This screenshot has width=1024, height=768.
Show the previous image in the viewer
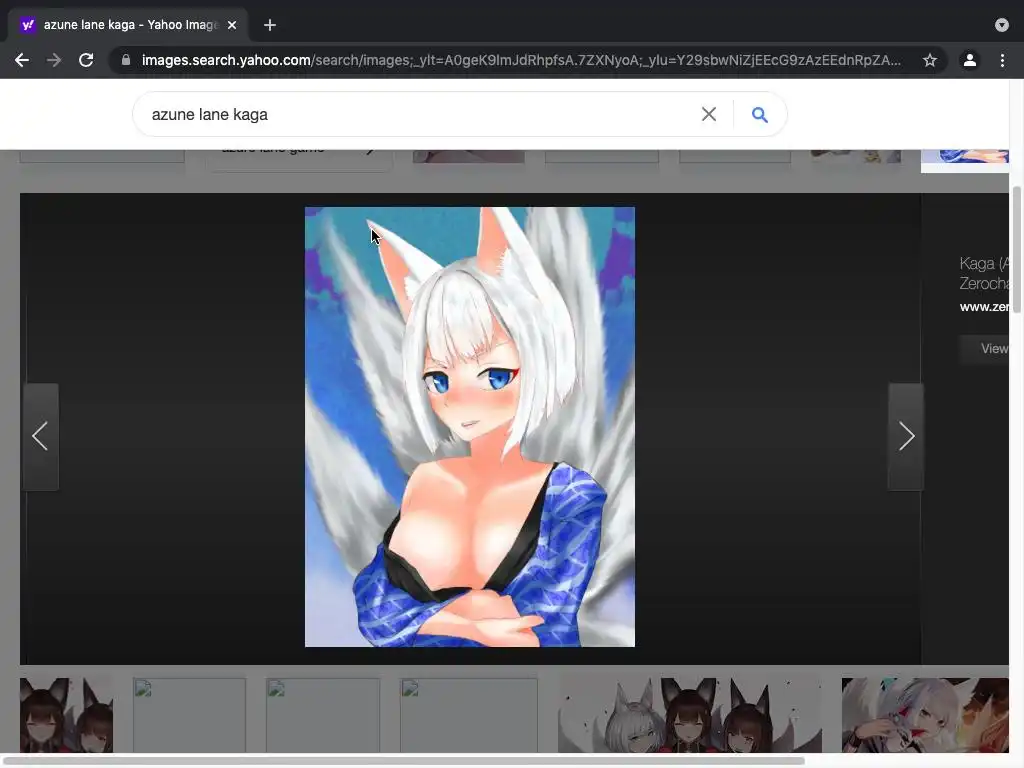pos(40,436)
